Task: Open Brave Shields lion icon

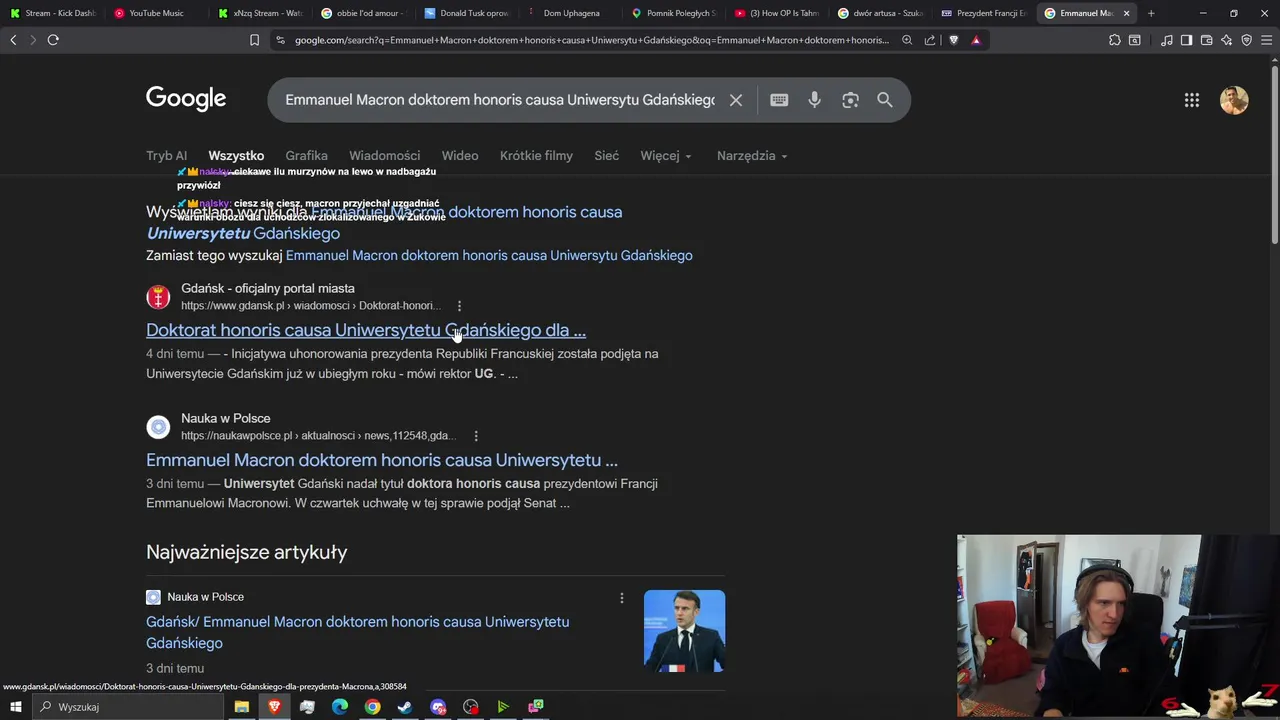Action: [x=953, y=40]
